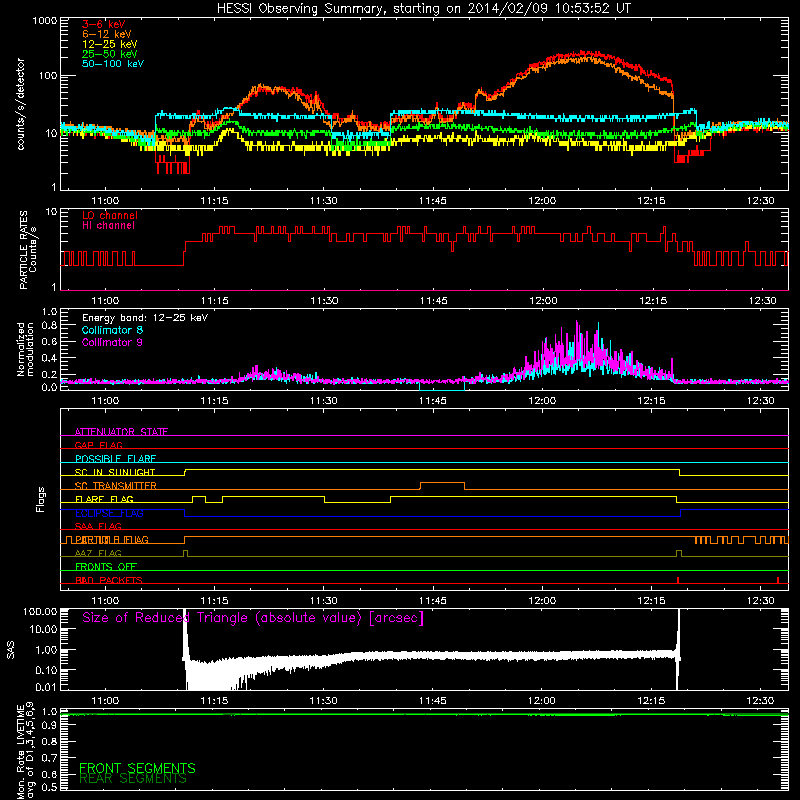
Task: Click 11:30 time label under SAS plot
Action: coord(323,701)
